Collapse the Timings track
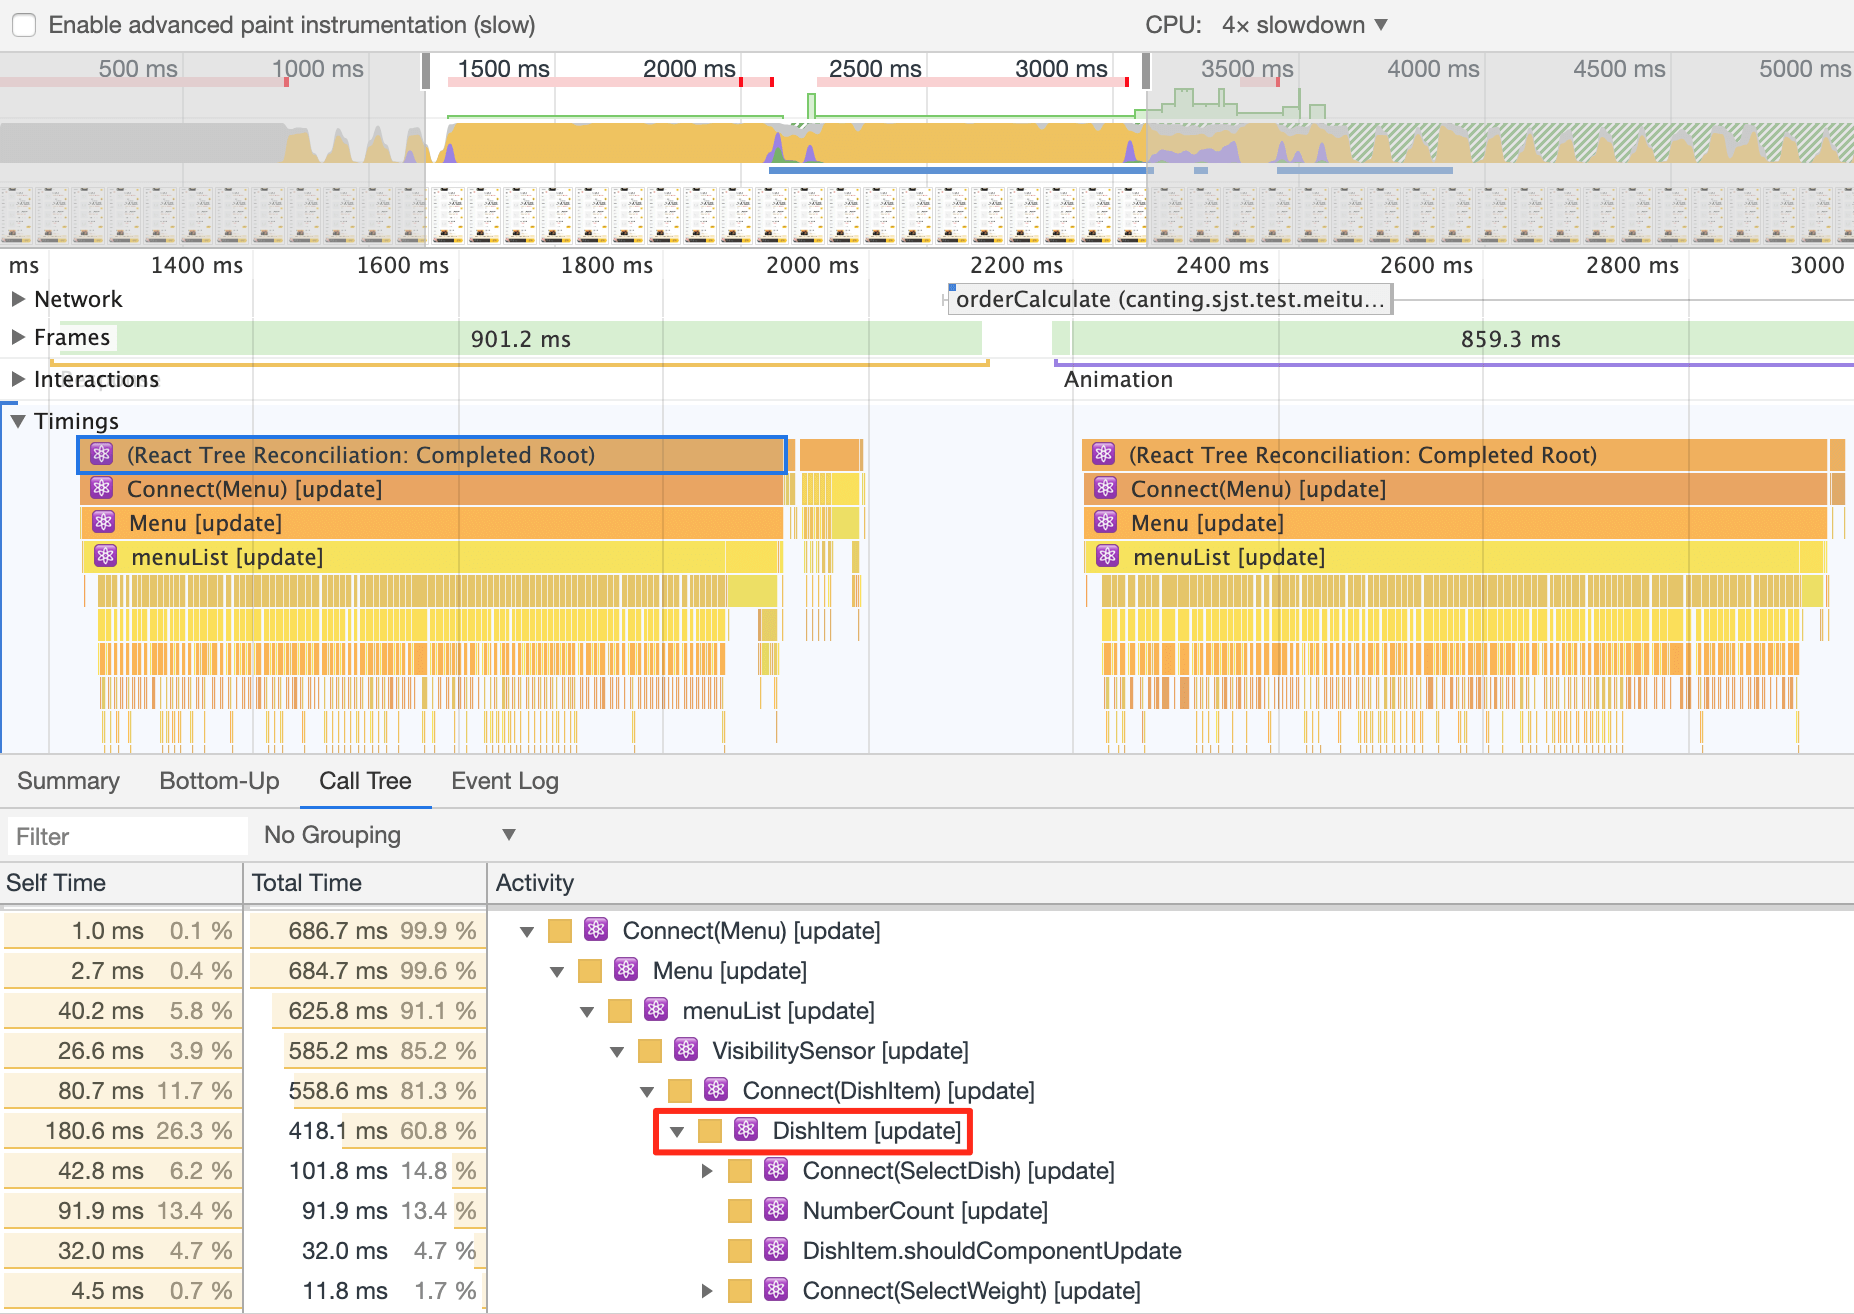 [18, 421]
